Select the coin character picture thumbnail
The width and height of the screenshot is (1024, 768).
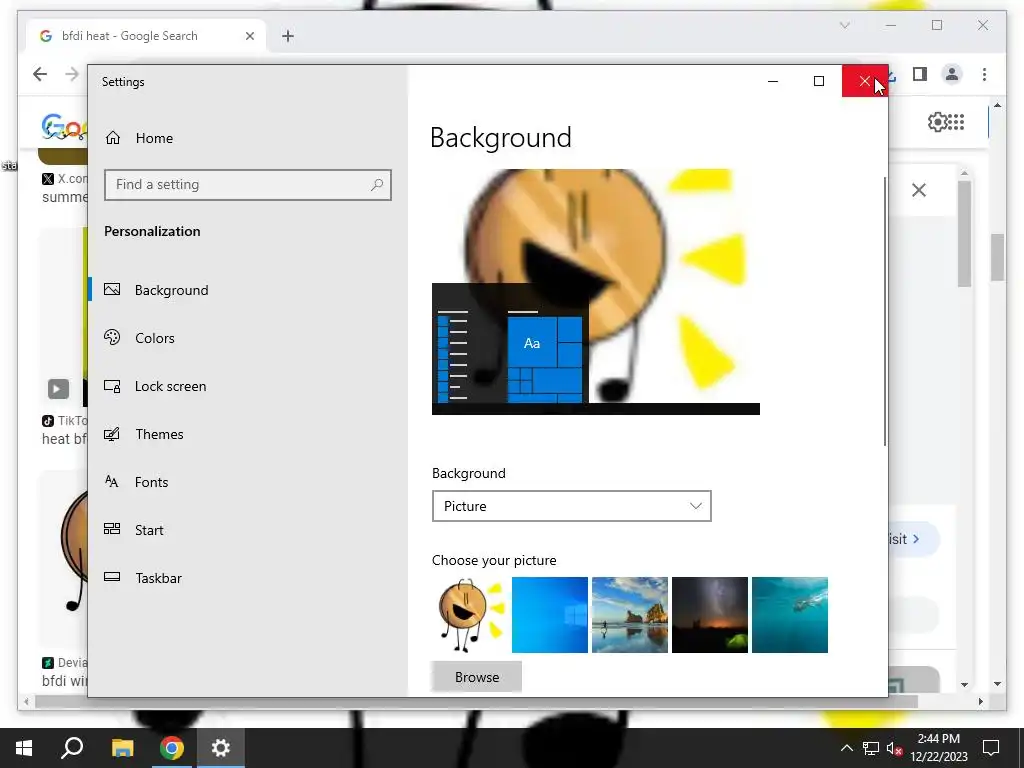[x=470, y=615]
